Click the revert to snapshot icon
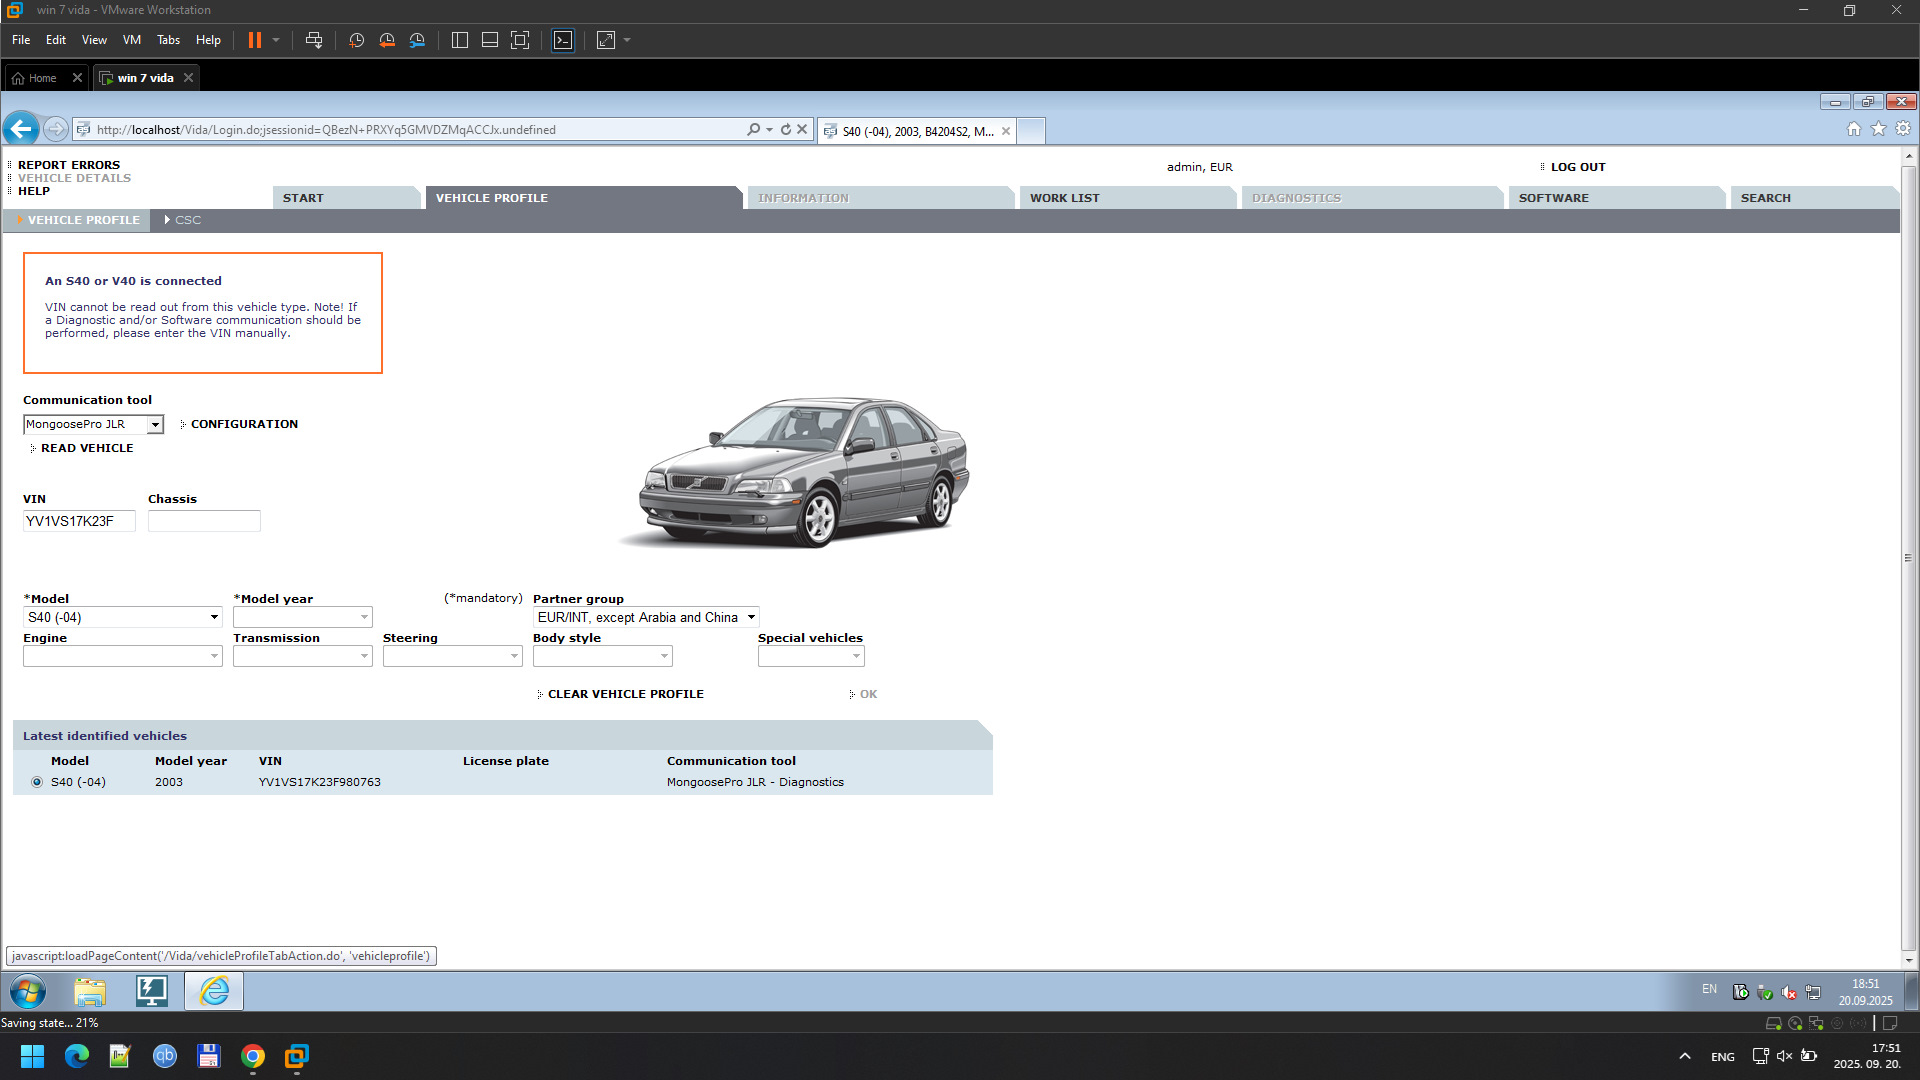 coord(387,40)
